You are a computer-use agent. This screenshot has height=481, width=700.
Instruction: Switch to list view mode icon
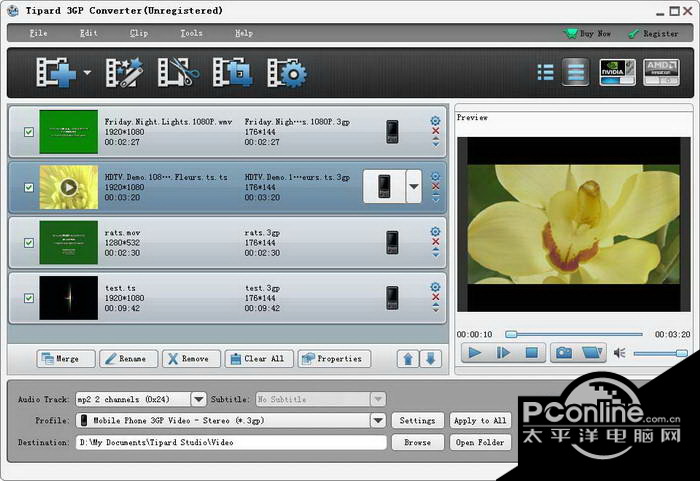tap(545, 72)
